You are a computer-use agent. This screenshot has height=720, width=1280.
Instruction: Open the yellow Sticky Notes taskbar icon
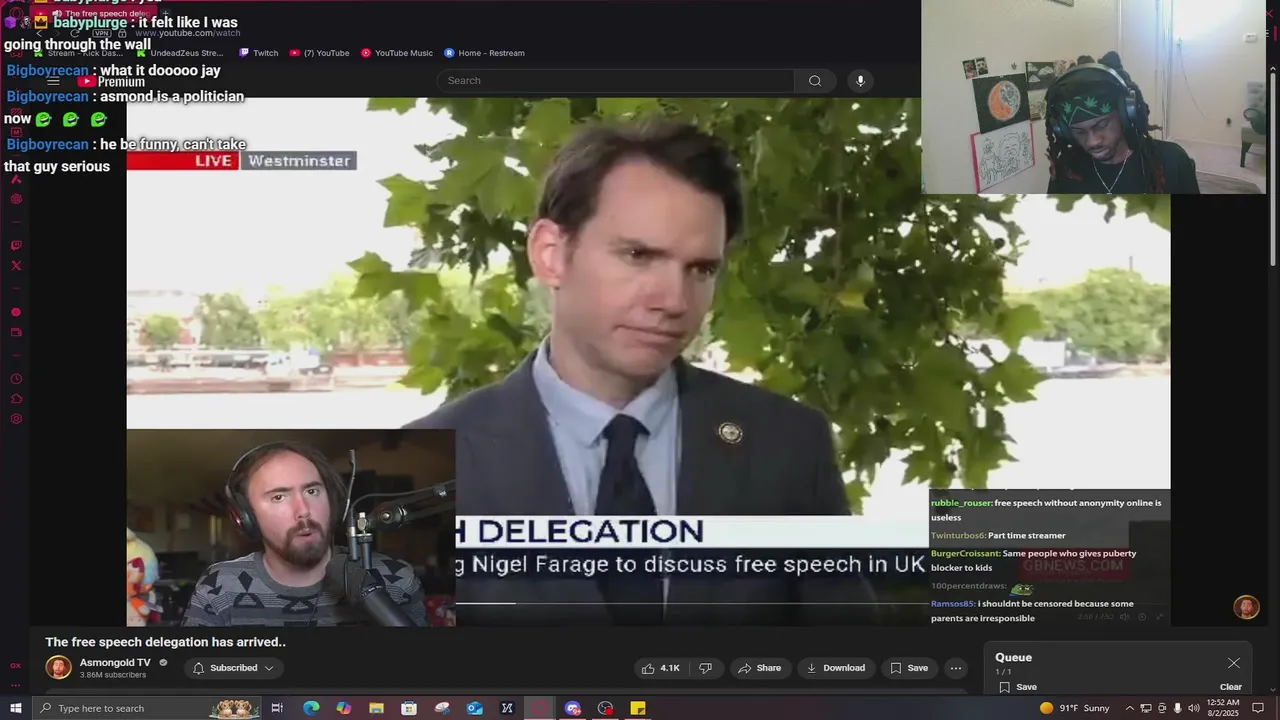638,708
